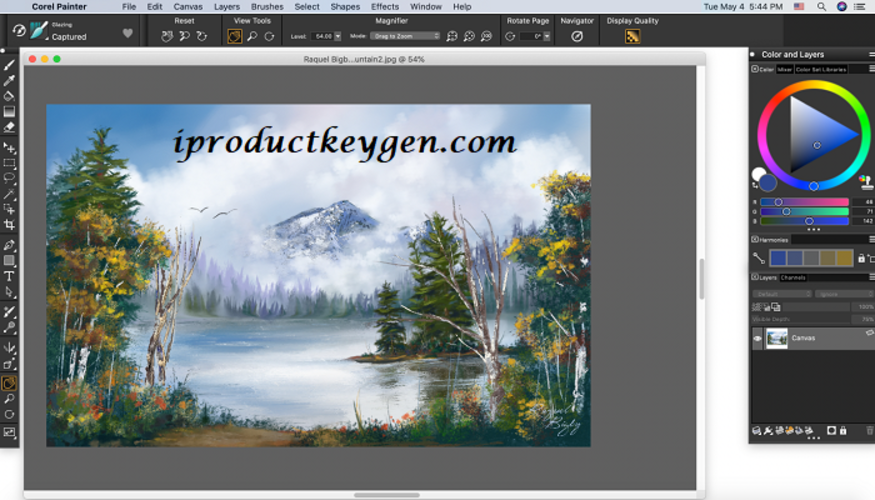This screenshot has width=875, height=500.
Task: Select the Layer Adjuster tool
Action: tap(9, 148)
